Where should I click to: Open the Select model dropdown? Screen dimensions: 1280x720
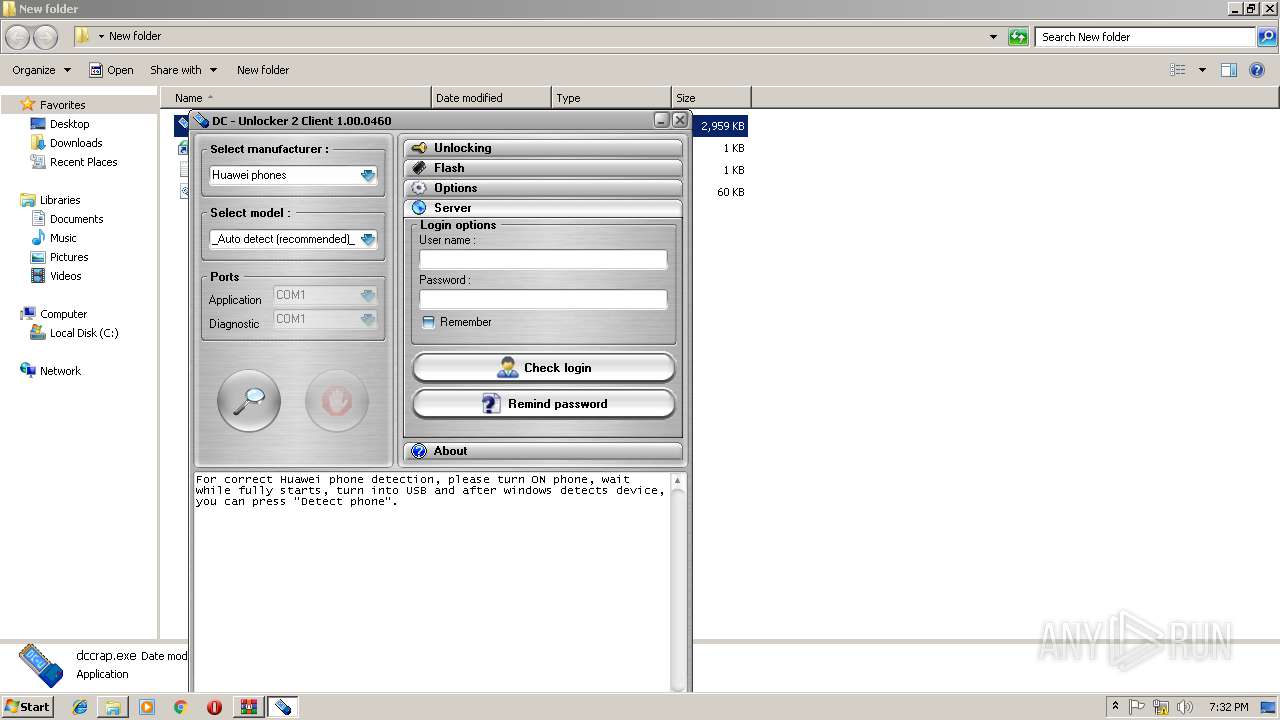point(368,239)
